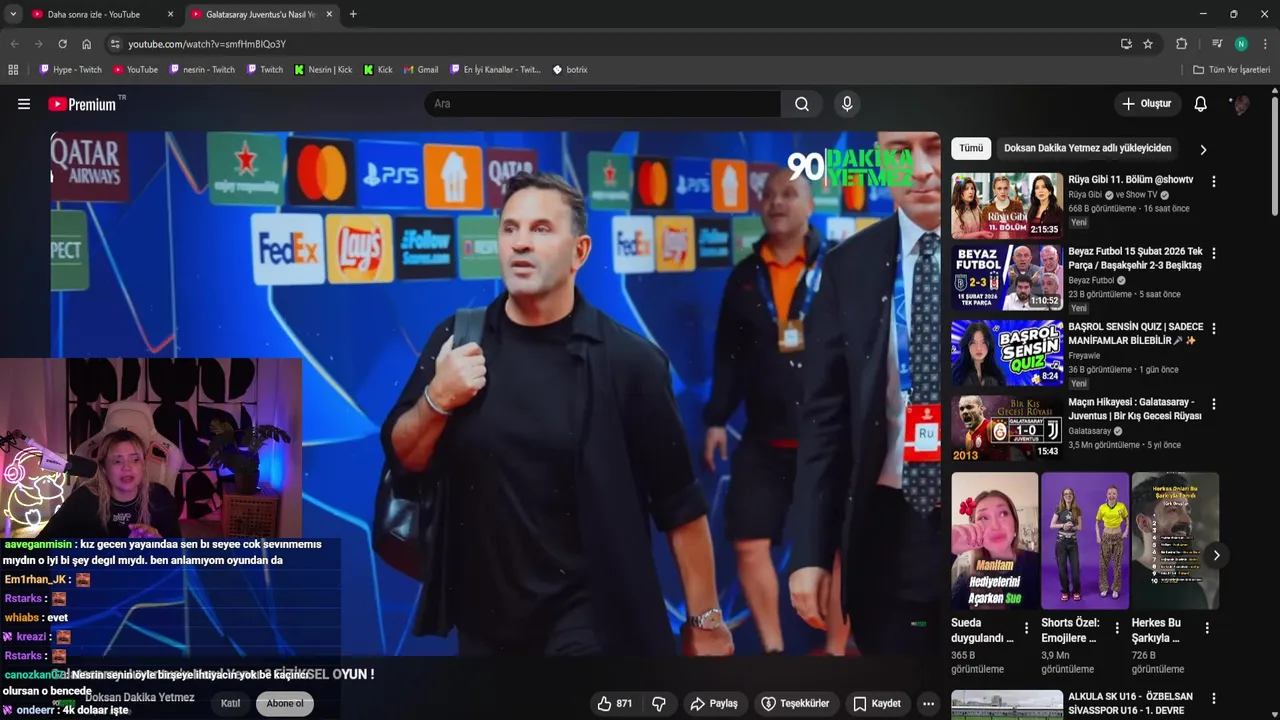Reload the page
The height and width of the screenshot is (720, 1280).
(x=62, y=44)
